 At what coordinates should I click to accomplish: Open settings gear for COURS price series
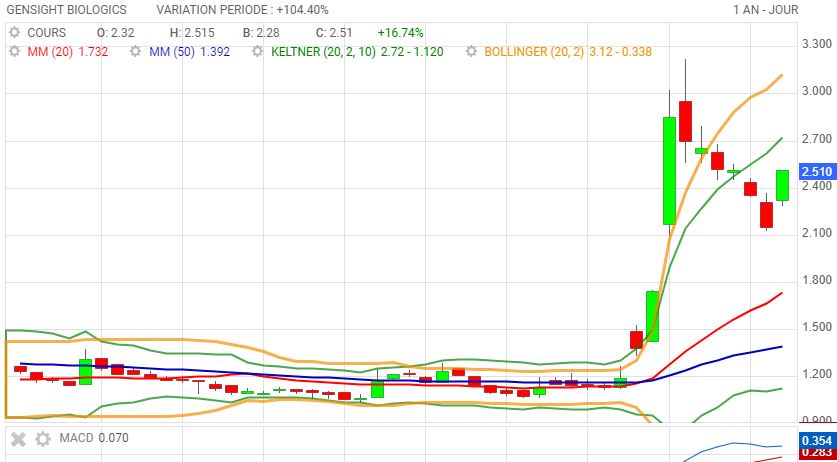(x=14, y=33)
